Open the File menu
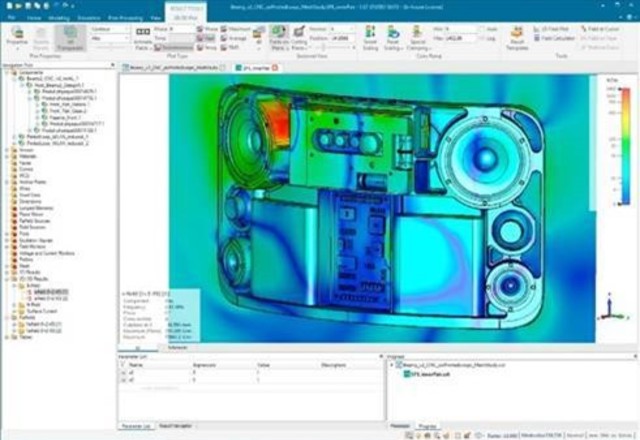Image resolution: width=640 pixels, height=440 pixels. point(12,18)
